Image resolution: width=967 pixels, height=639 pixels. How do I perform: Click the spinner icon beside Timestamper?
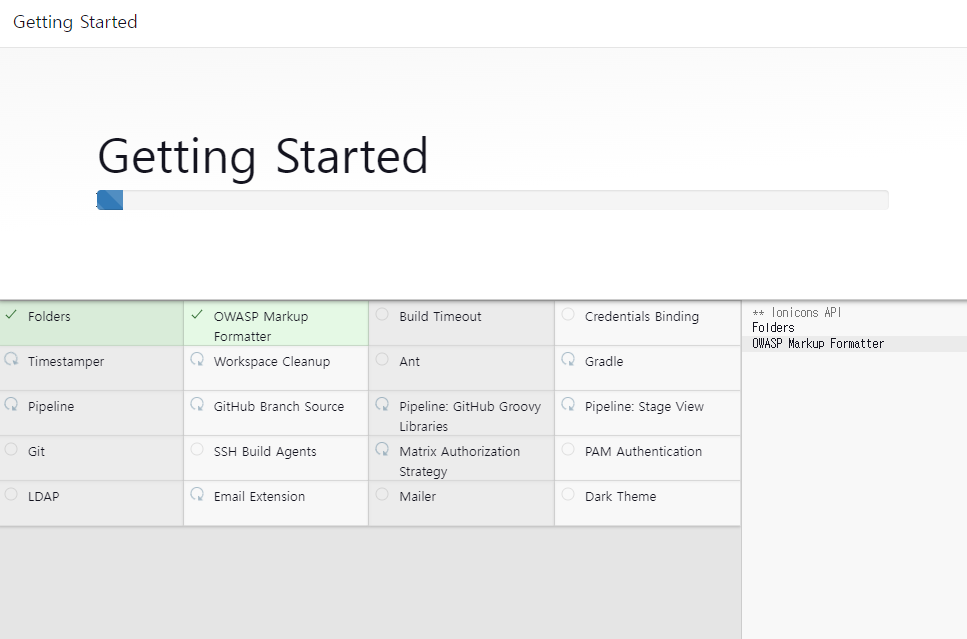point(11,359)
